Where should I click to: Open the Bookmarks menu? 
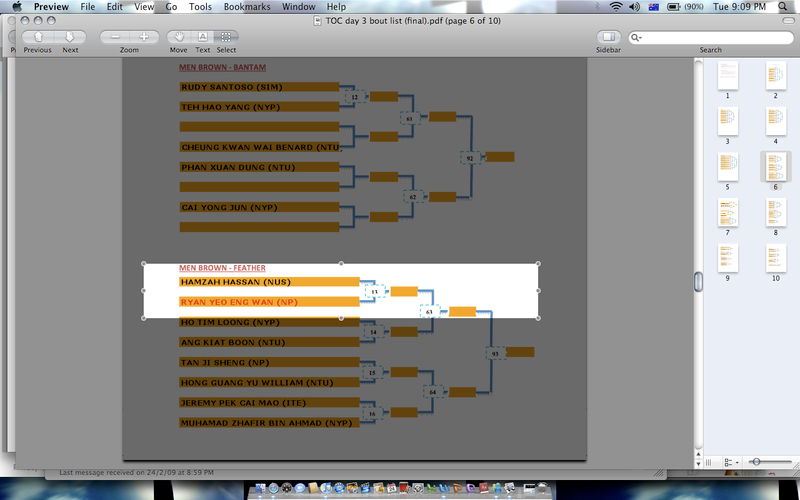(x=246, y=6)
